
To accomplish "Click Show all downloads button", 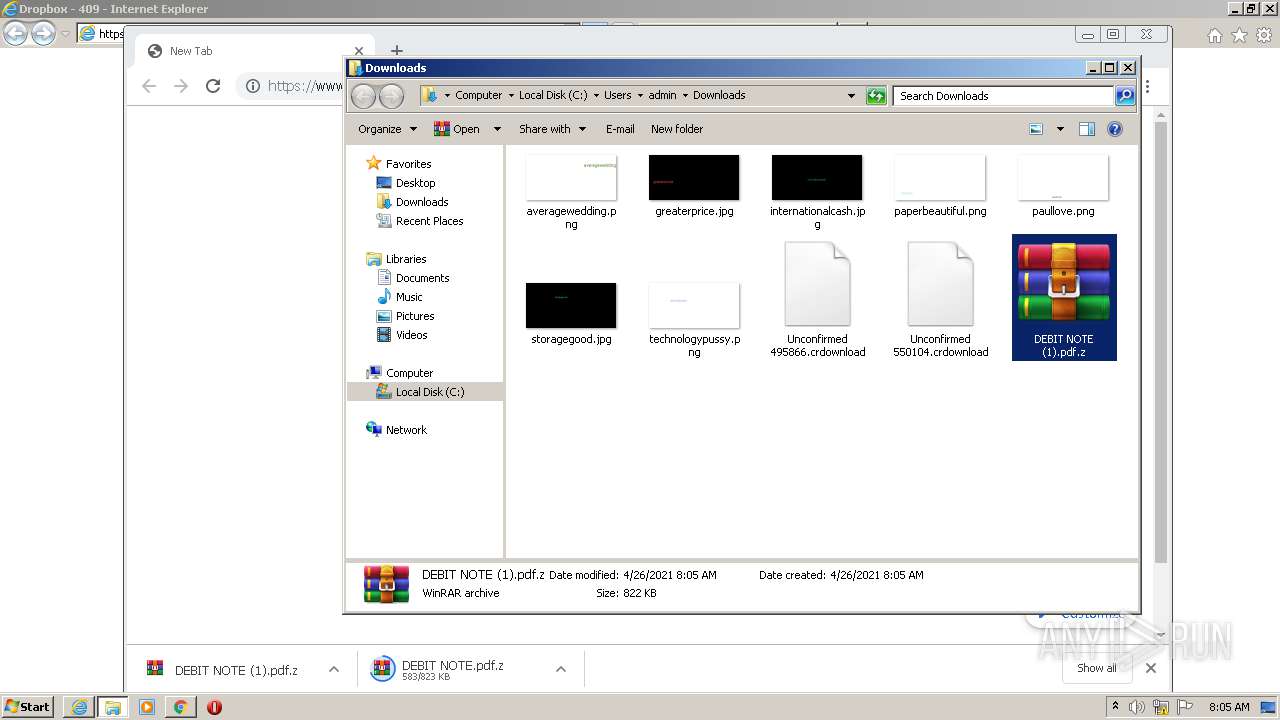I will (1097, 668).
